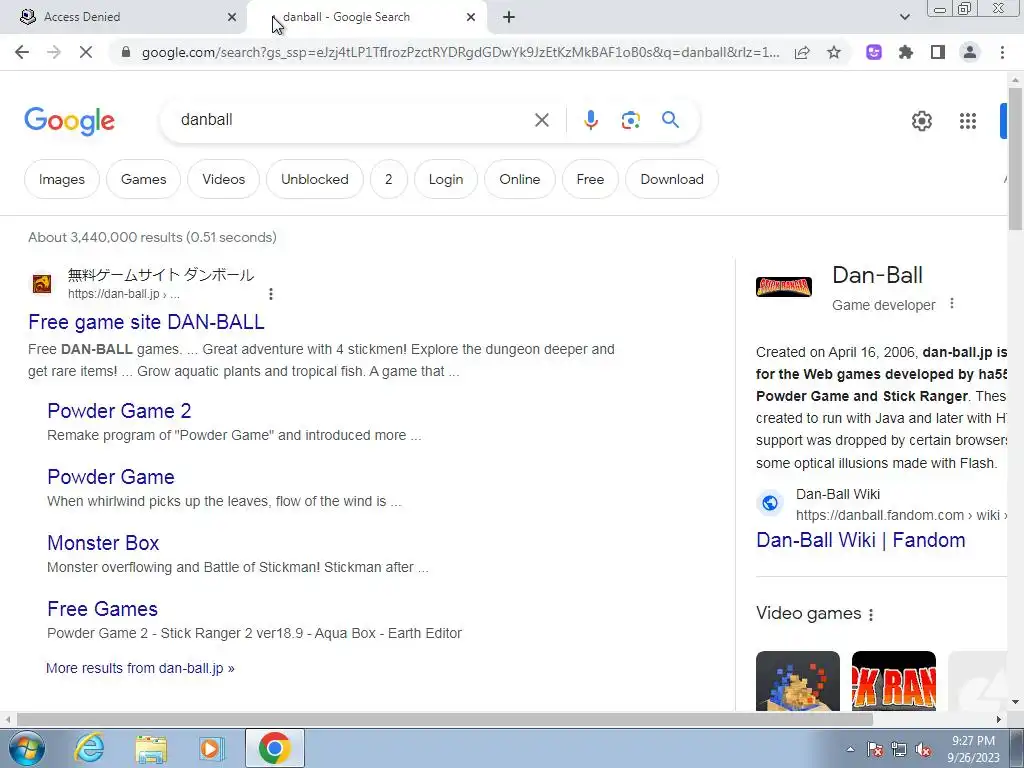Screen dimensions: 1024x768
Task: Close the Access Denied tab
Action: [x=232, y=17]
